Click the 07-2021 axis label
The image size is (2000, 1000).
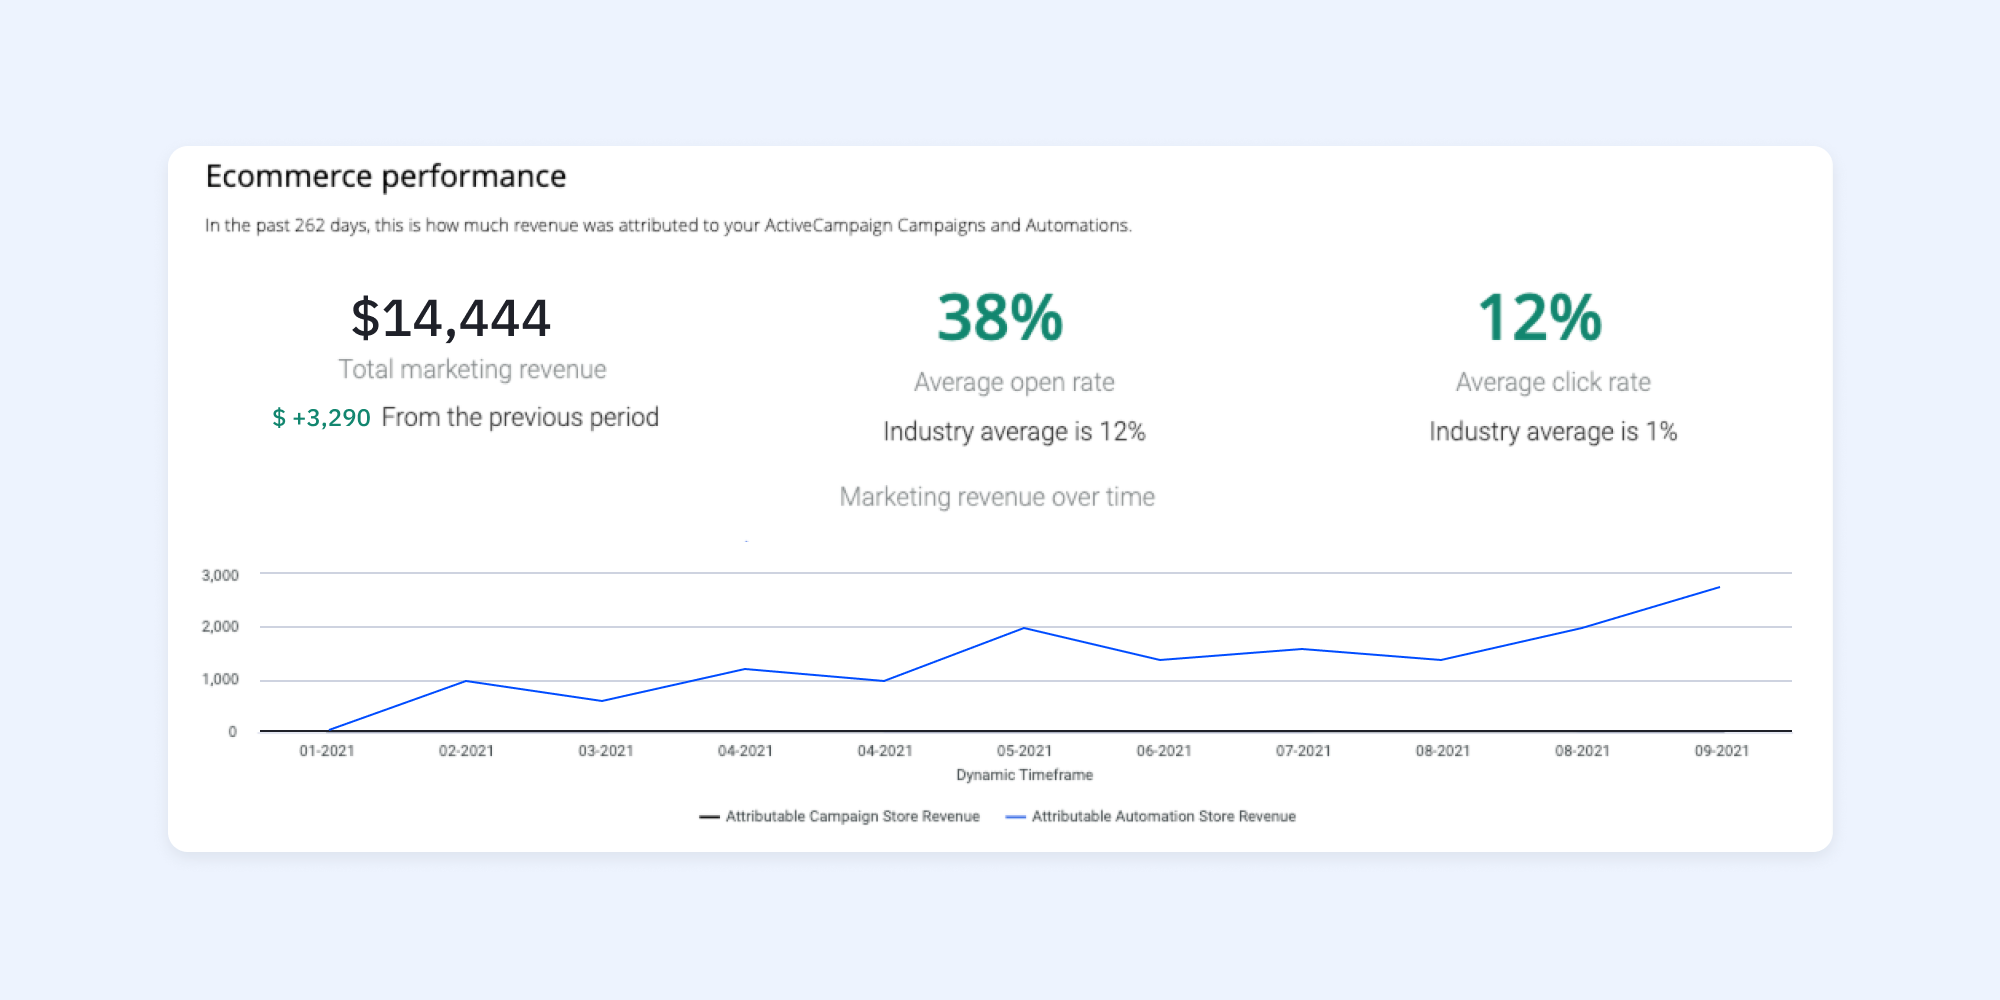pyautogui.click(x=1303, y=751)
